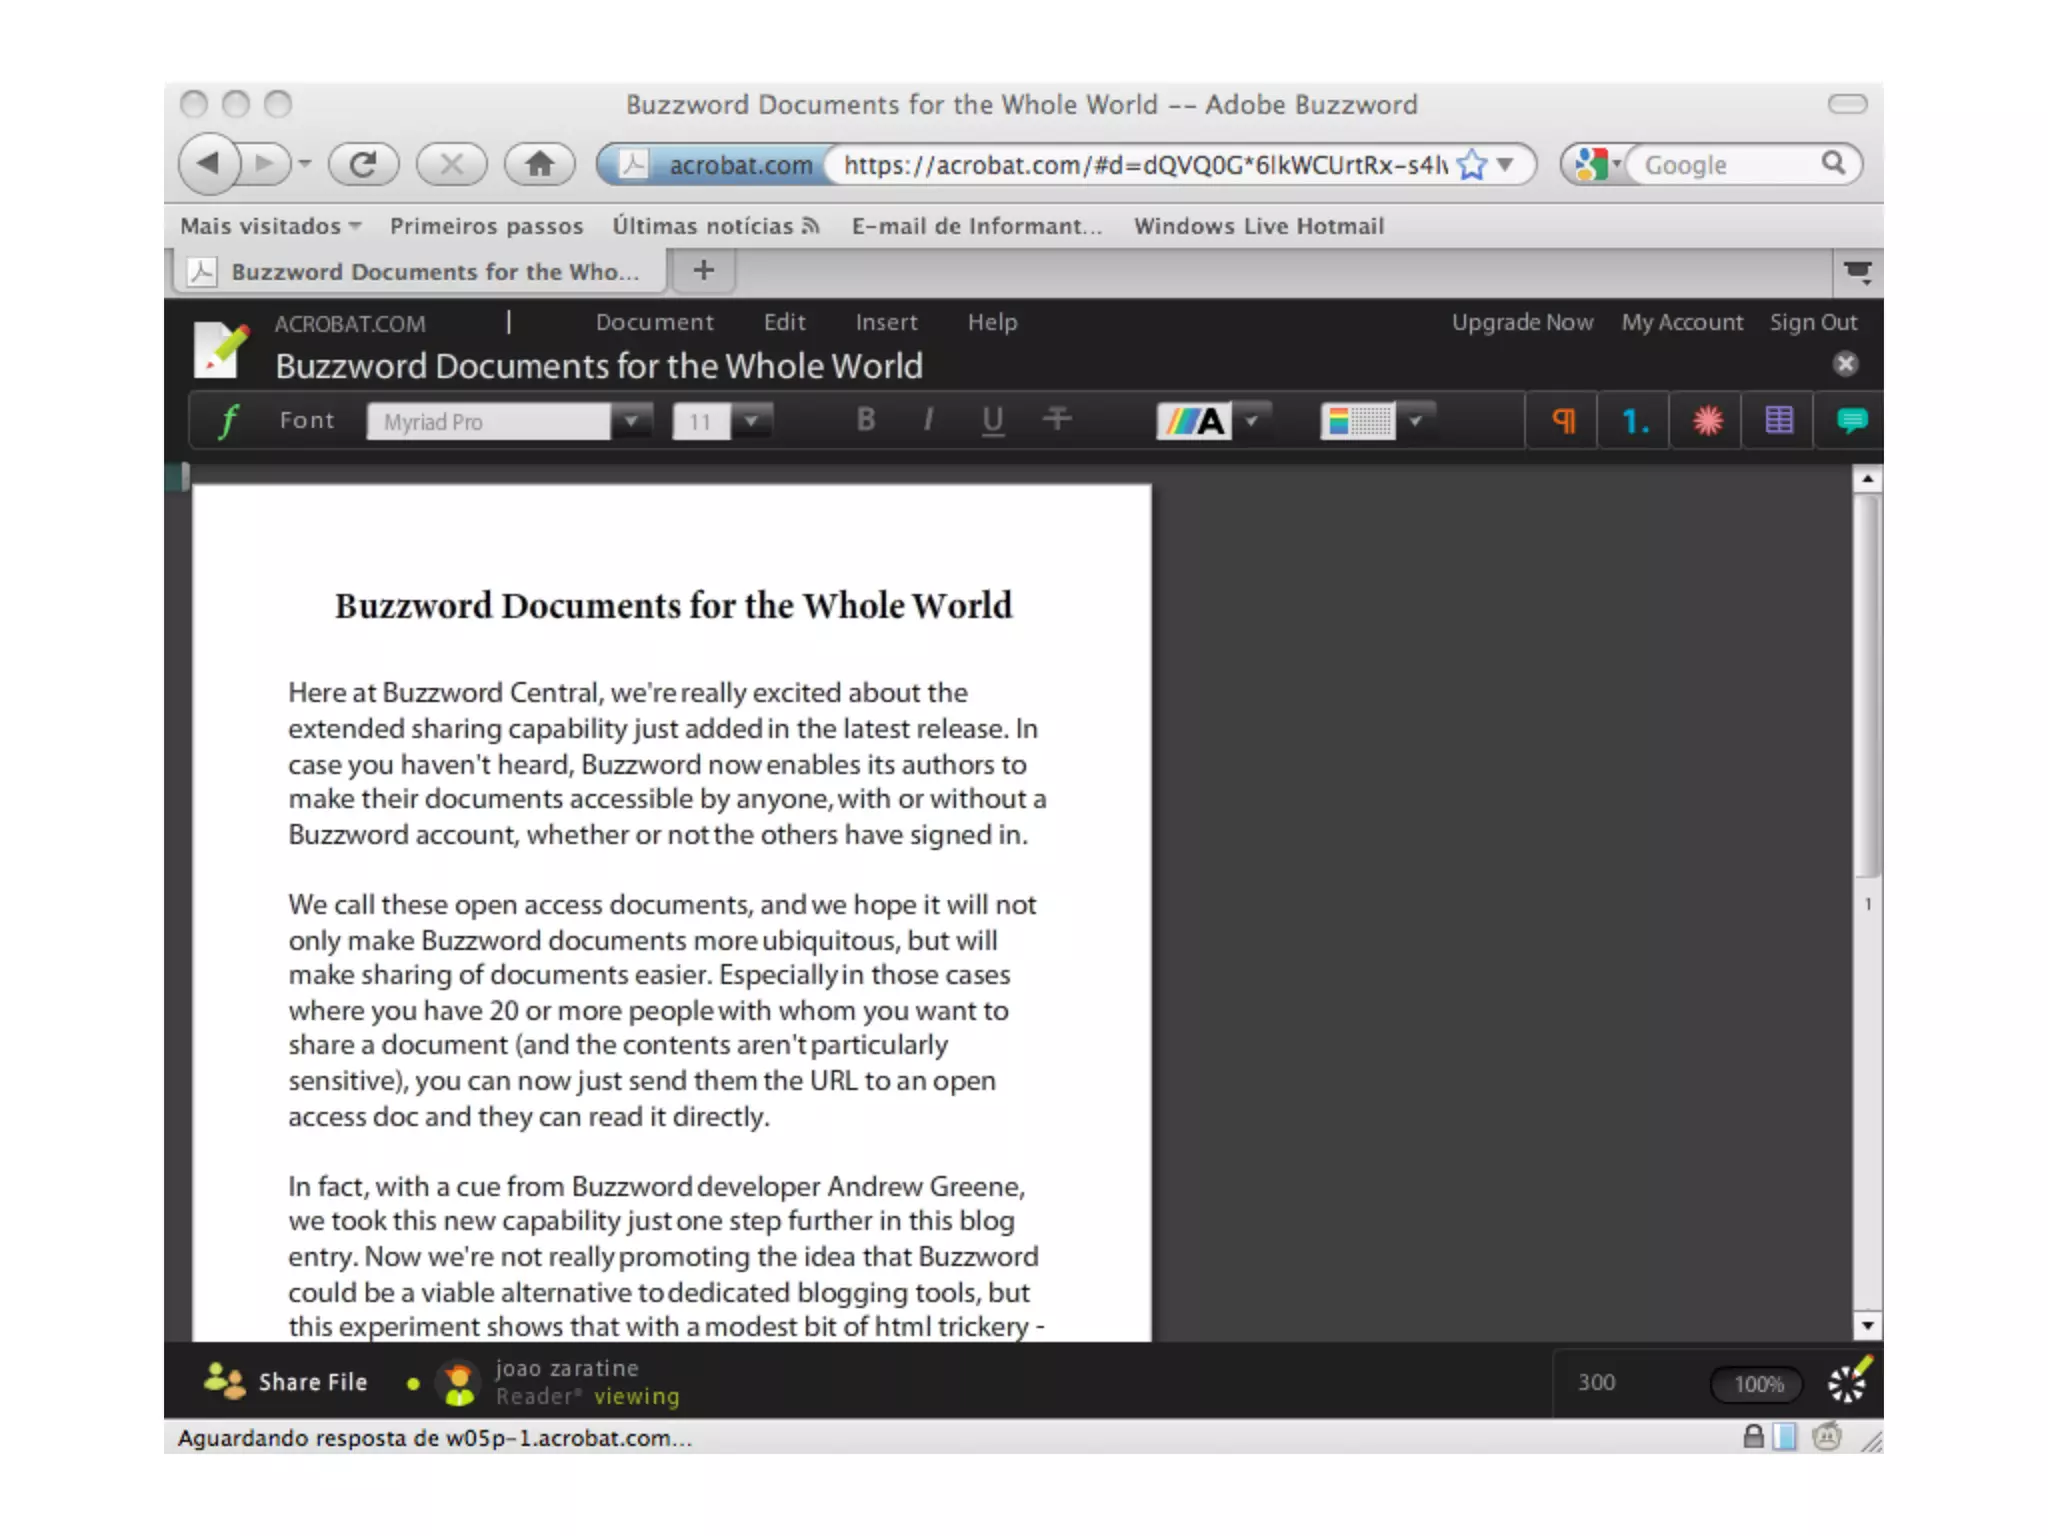Select the table insert icon

(x=1779, y=421)
